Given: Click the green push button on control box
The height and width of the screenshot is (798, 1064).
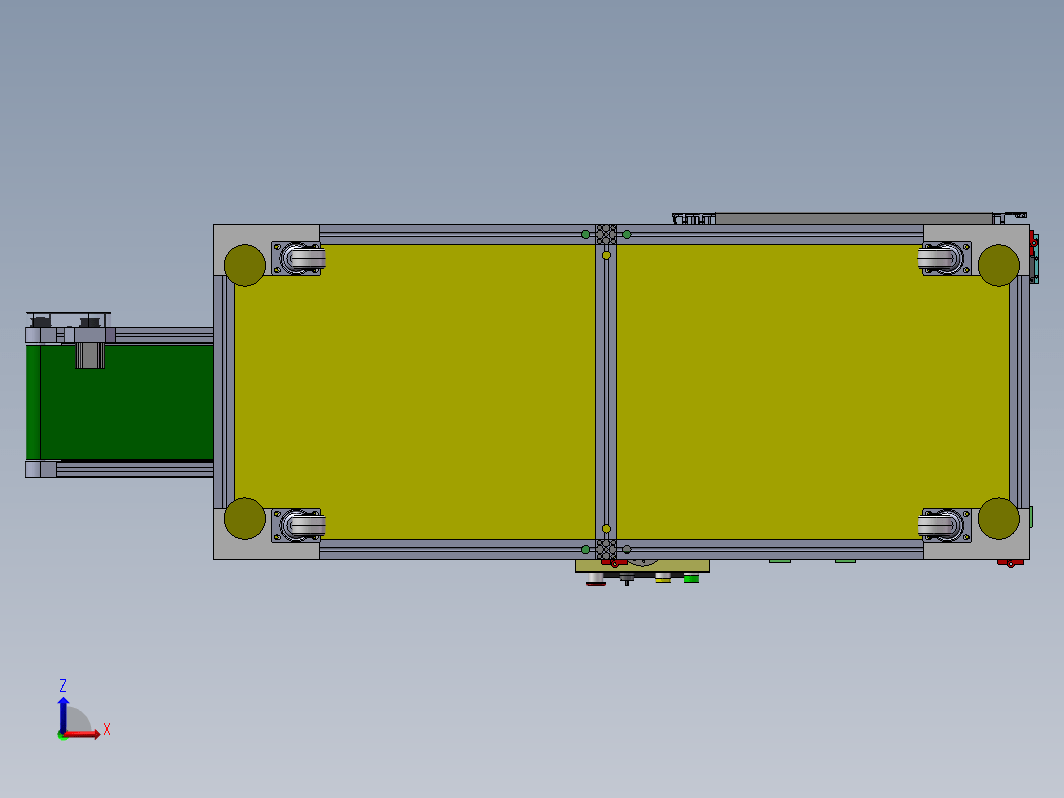Looking at the screenshot, I should pyautogui.click(x=691, y=578).
